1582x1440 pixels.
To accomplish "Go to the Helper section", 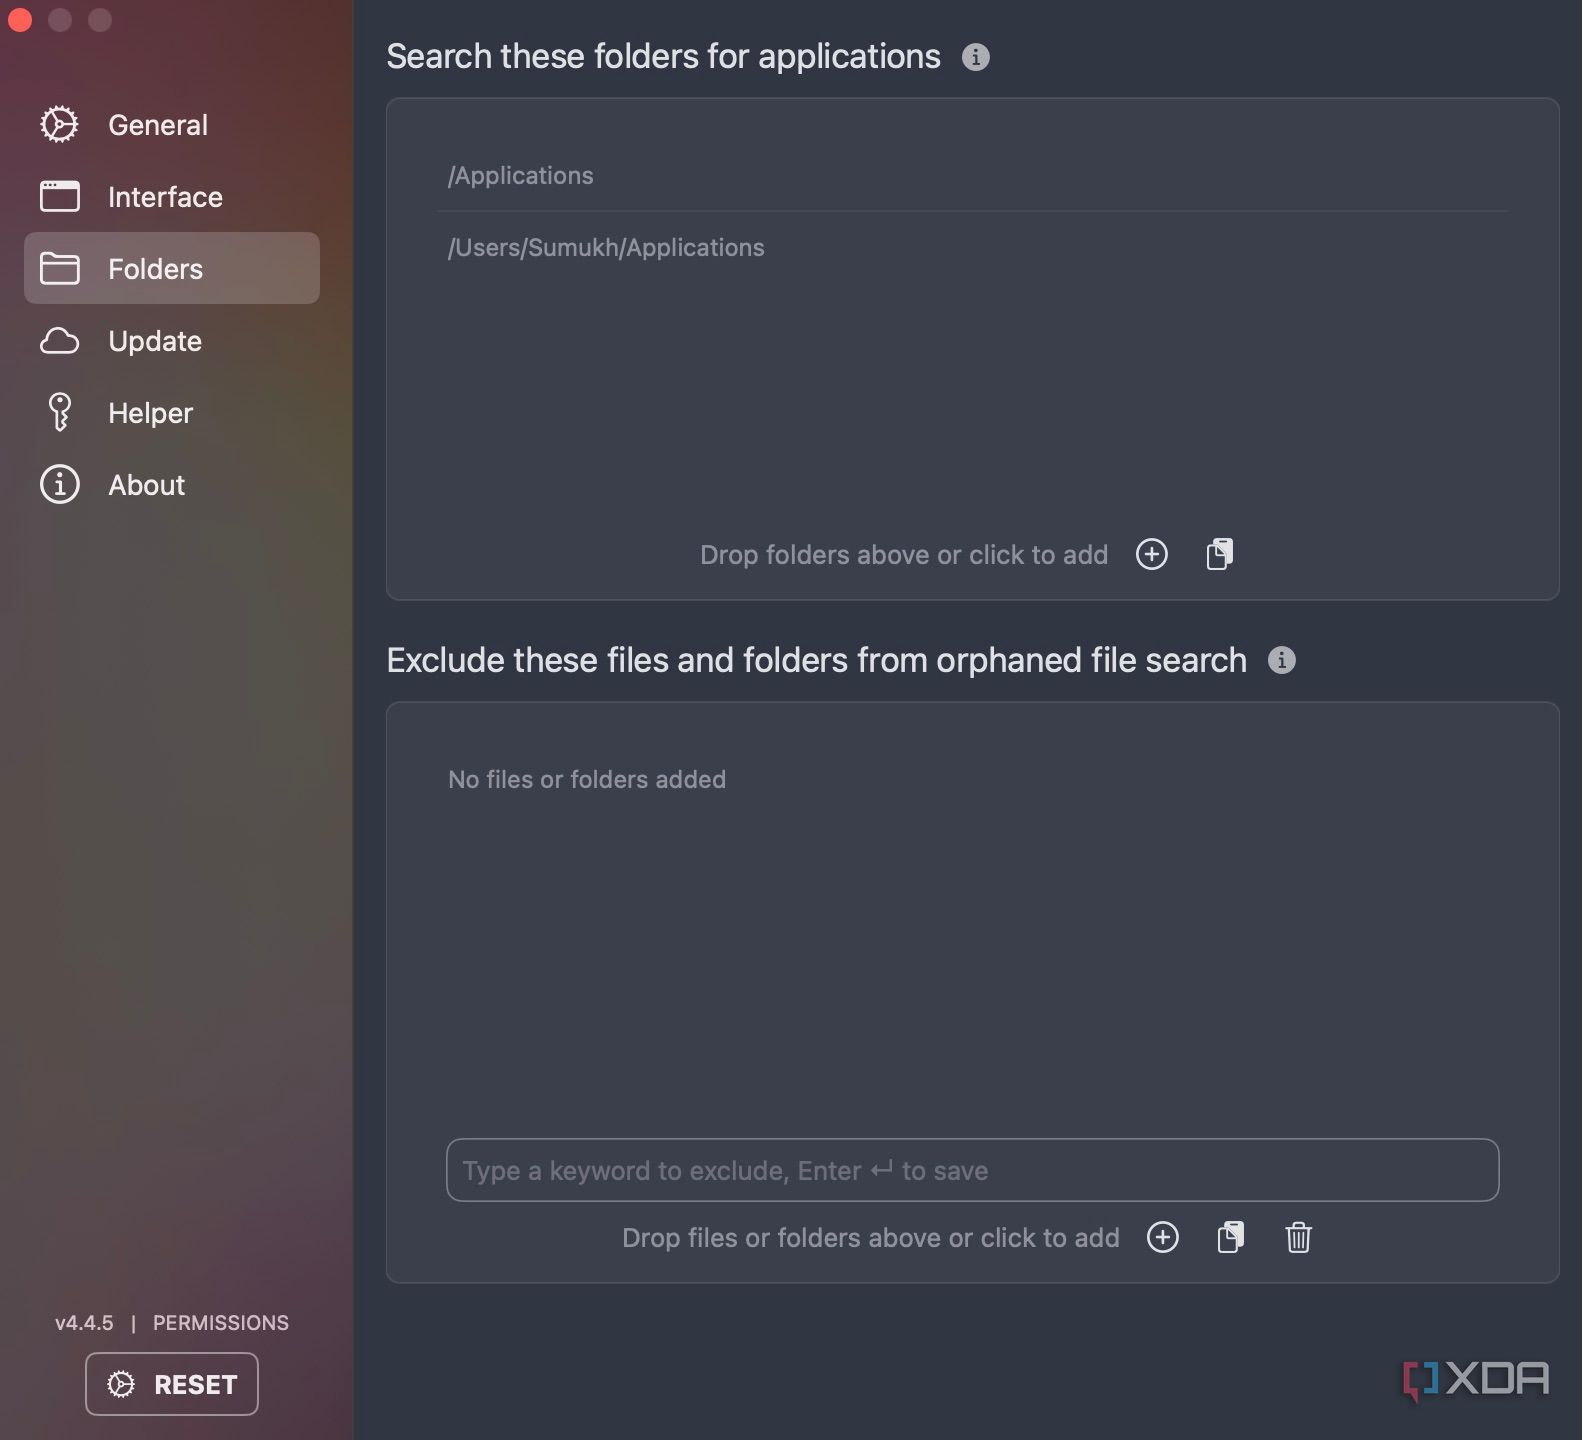I will tap(172, 413).
